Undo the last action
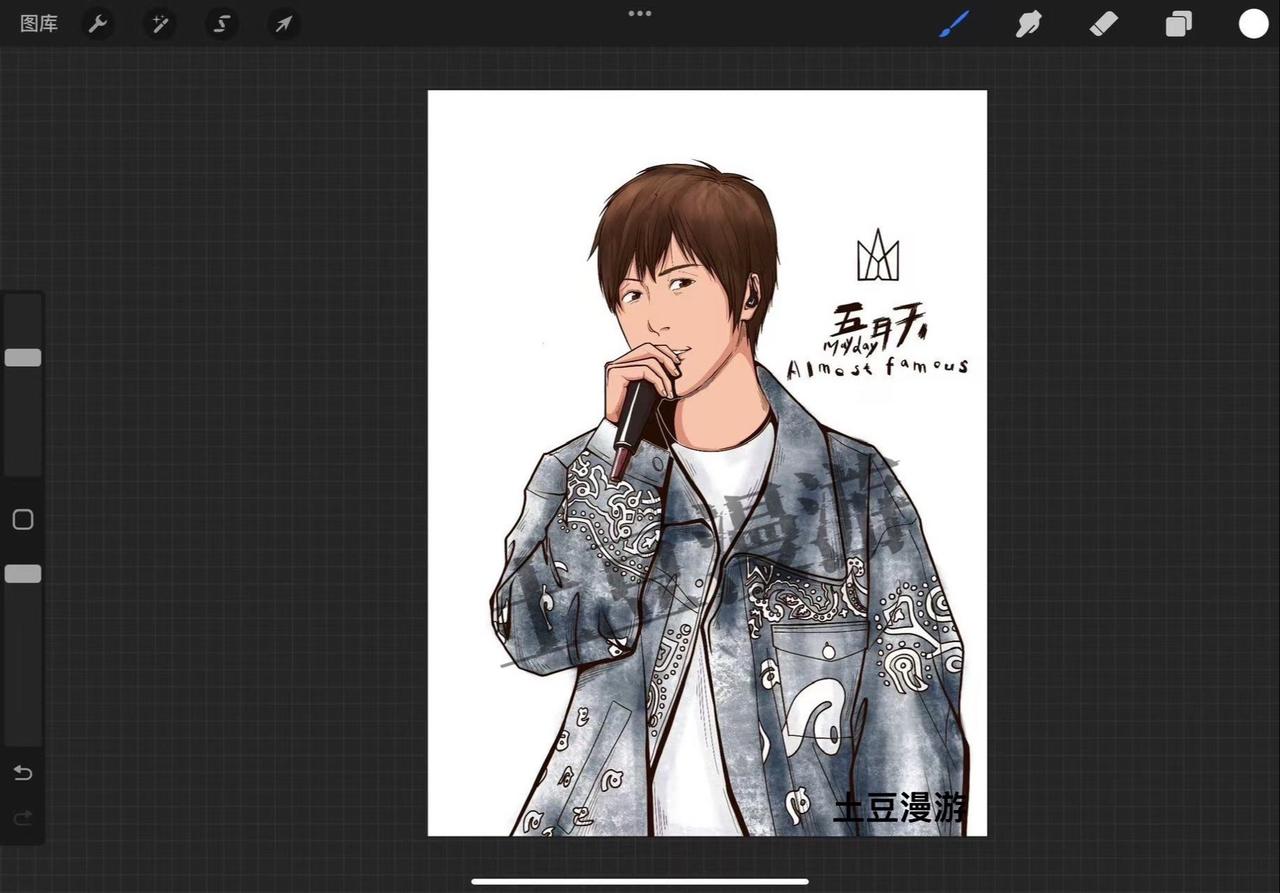Image resolution: width=1280 pixels, height=893 pixels. 23,773
